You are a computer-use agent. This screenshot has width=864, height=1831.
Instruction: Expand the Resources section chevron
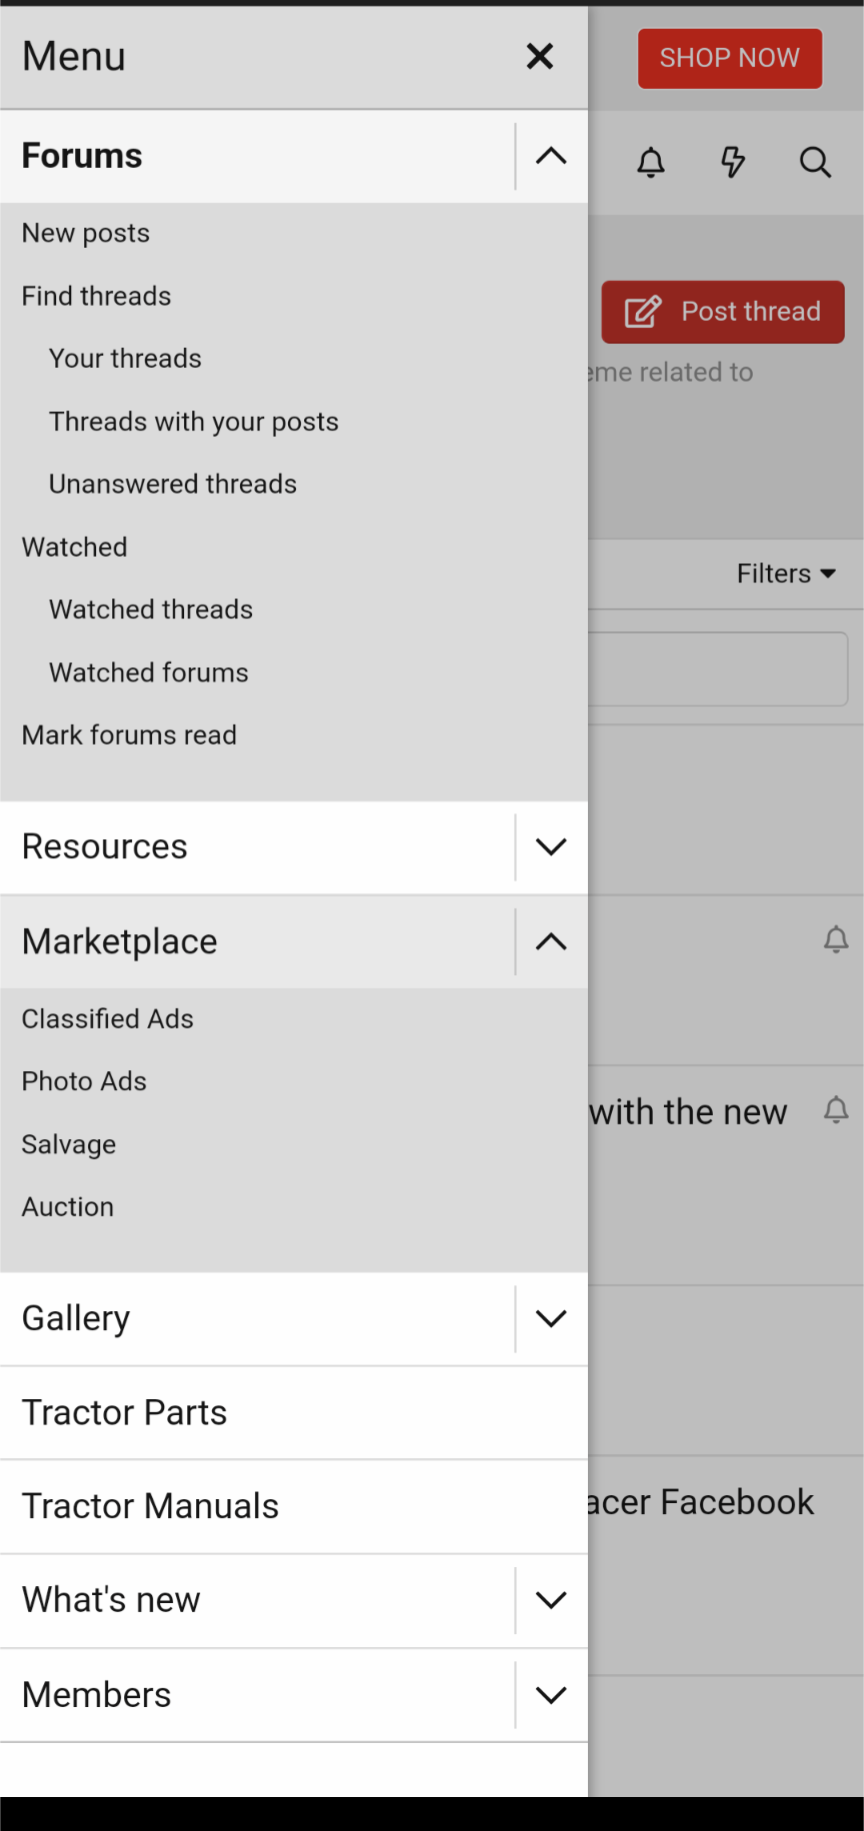click(x=551, y=847)
